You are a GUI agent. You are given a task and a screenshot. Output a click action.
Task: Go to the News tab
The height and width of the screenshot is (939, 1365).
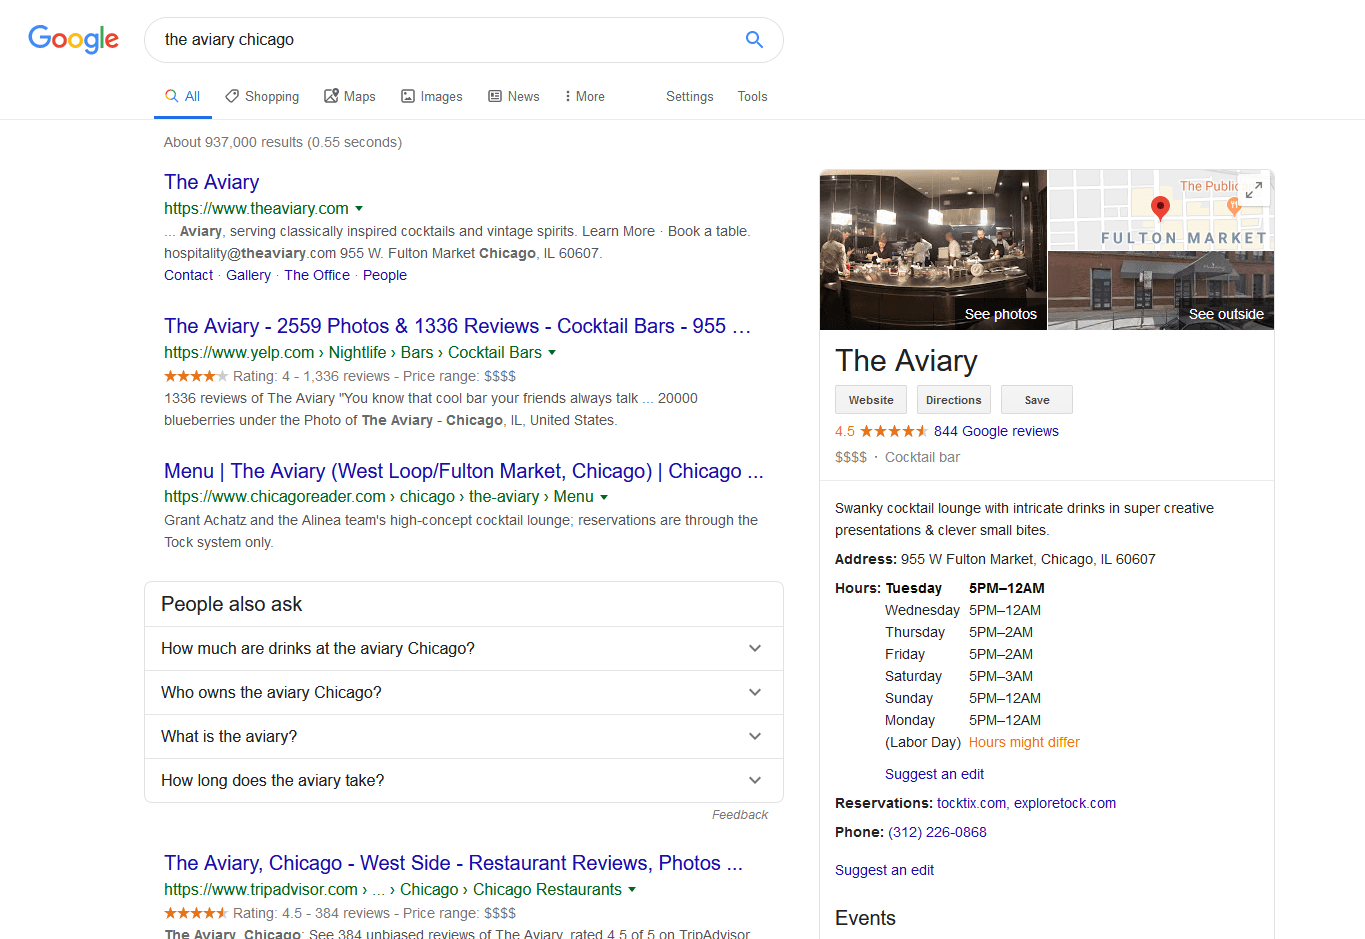pos(514,97)
